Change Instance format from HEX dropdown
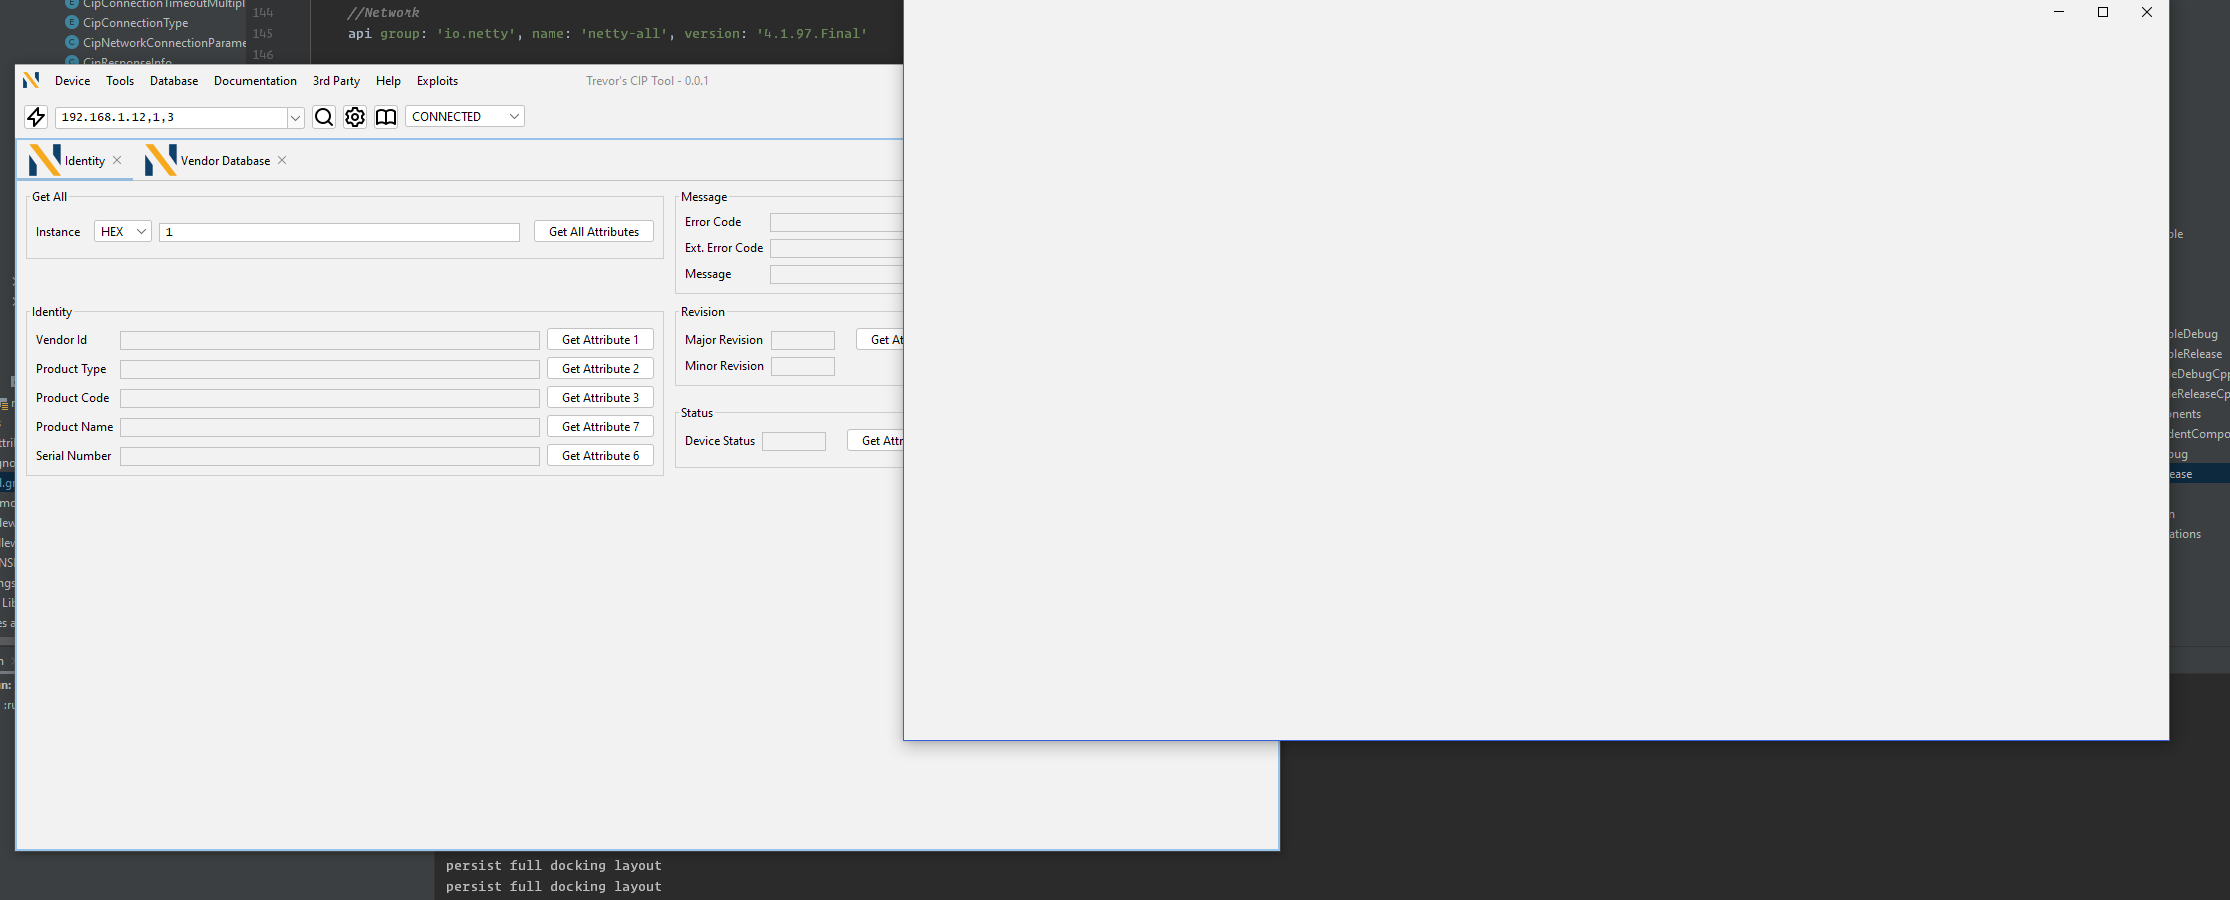Image resolution: width=2230 pixels, height=900 pixels. click(x=121, y=231)
